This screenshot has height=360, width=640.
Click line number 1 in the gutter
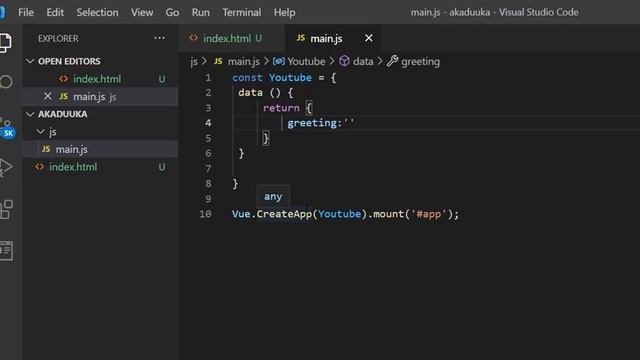coord(208,77)
